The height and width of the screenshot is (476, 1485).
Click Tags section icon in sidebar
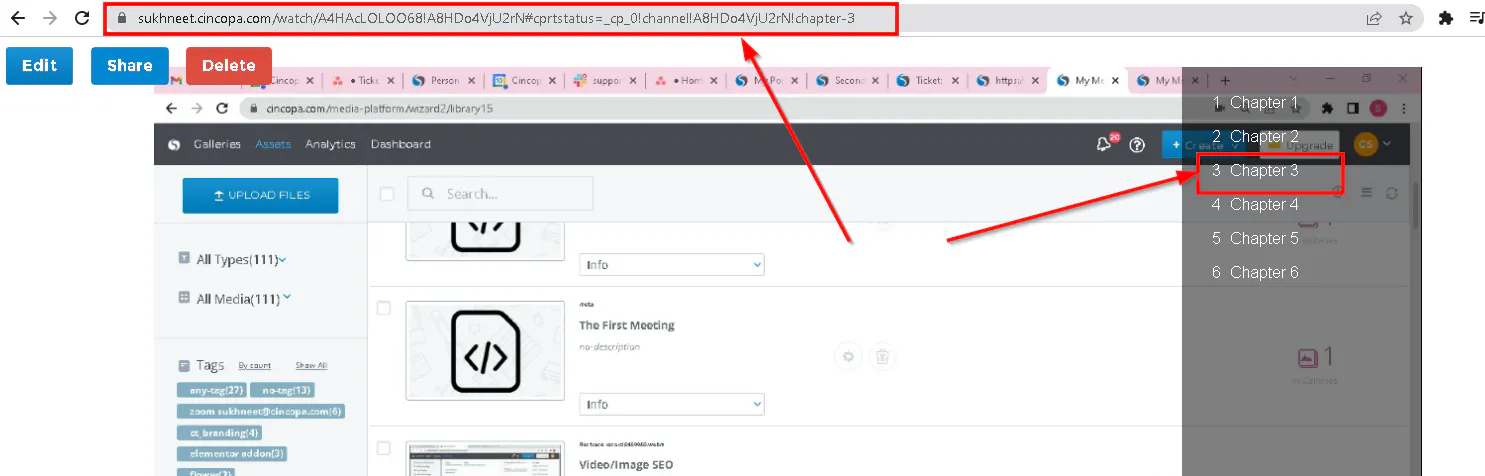pyautogui.click(x=184, y=366)
